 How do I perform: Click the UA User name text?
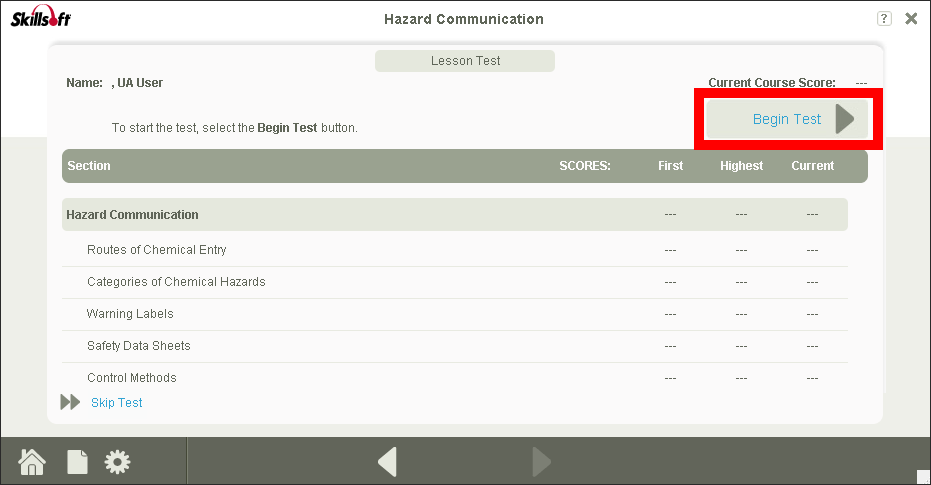(140, 83)
